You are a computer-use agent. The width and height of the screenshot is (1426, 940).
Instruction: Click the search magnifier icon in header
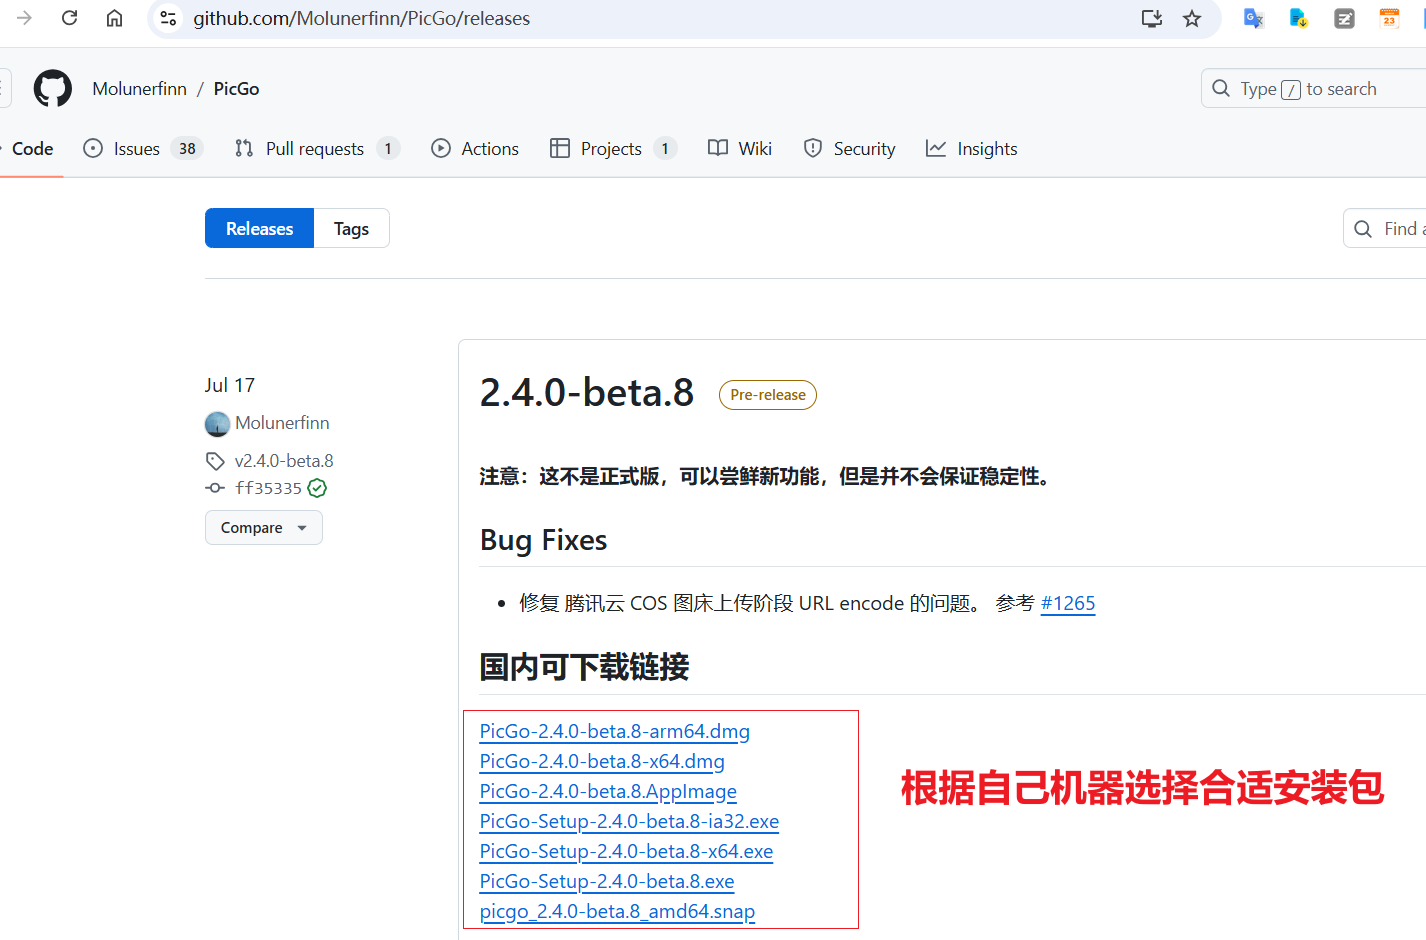click(1221, 88)
